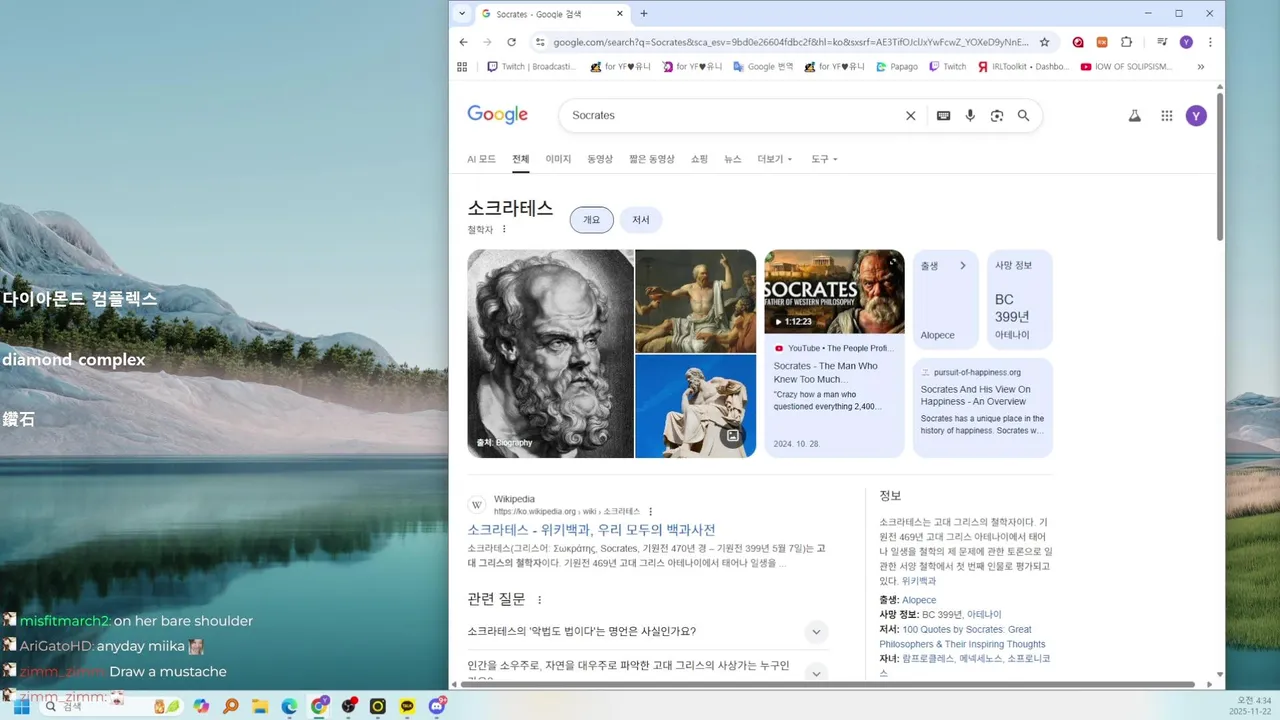The height and width of the screenshot is (720, 1280).
Task: Click the horizontal page scrollbar
Action: pyautogui.click(x=828, y=684)
